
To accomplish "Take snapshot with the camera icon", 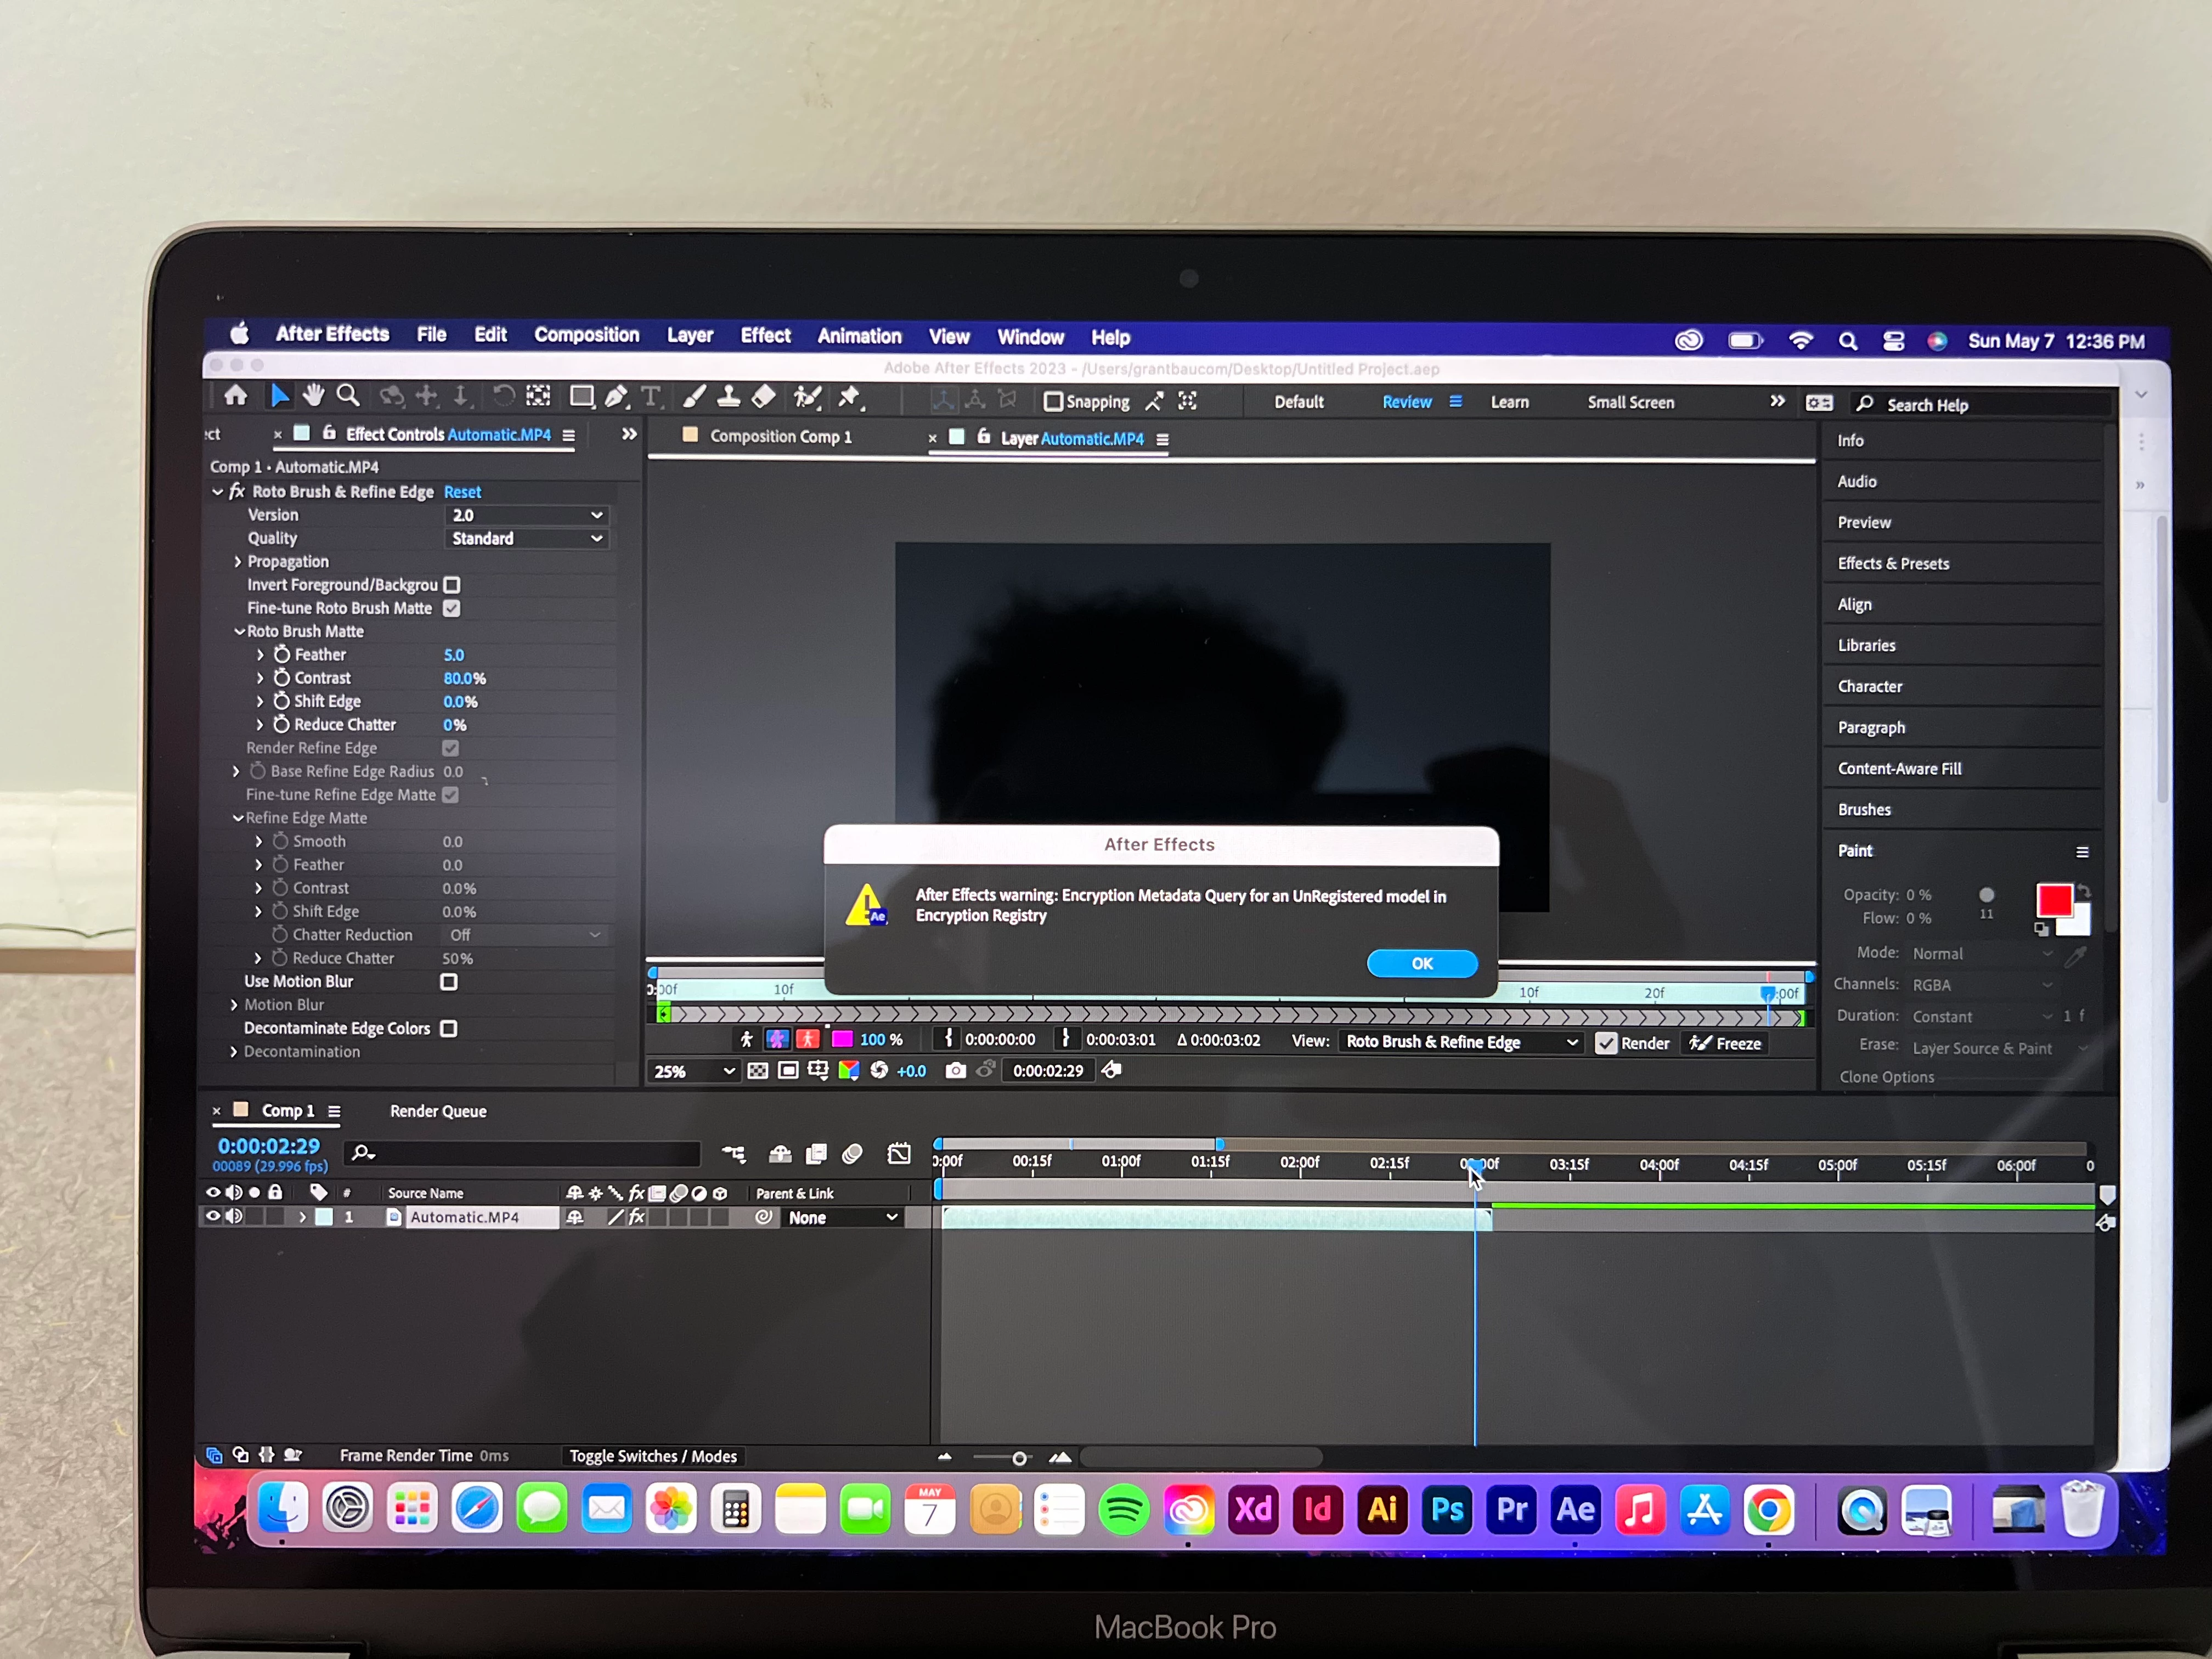I will 956,1070.
